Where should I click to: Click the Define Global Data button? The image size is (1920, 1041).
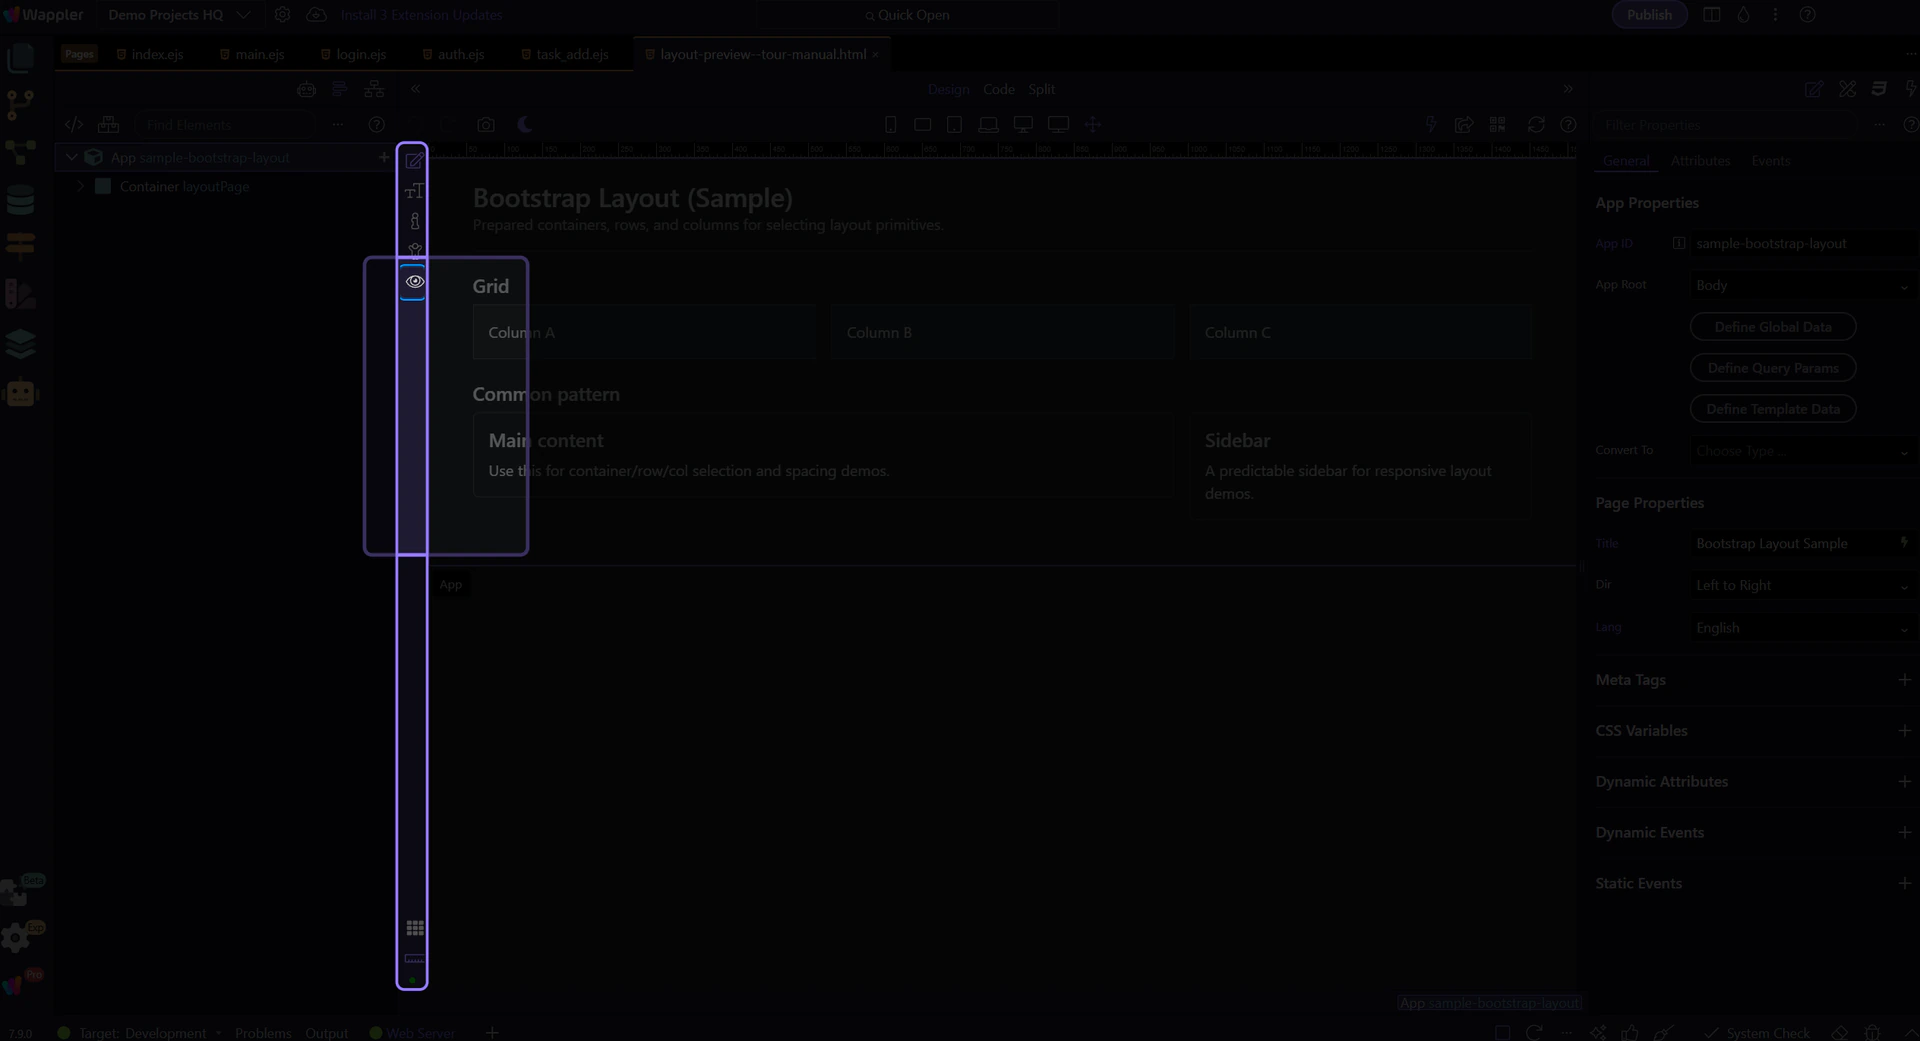click(1772, 327)
